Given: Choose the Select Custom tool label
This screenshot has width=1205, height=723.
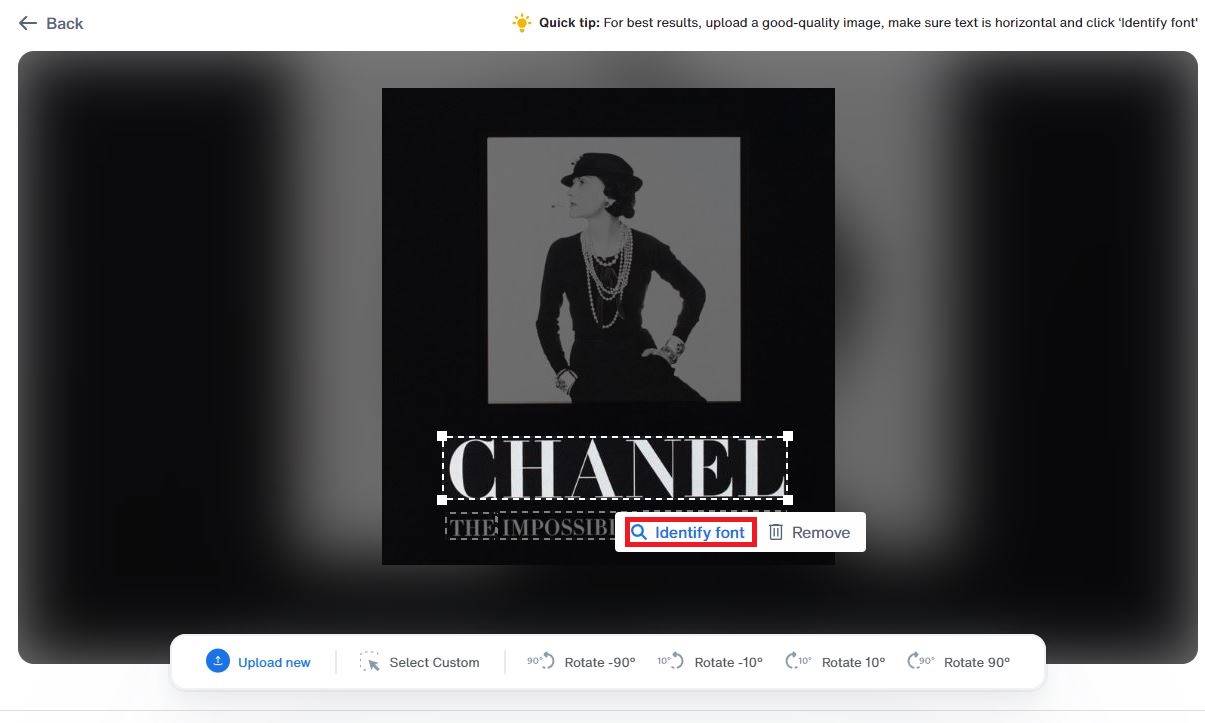Looking at the screenshot, I should click(x=434, y=662).
